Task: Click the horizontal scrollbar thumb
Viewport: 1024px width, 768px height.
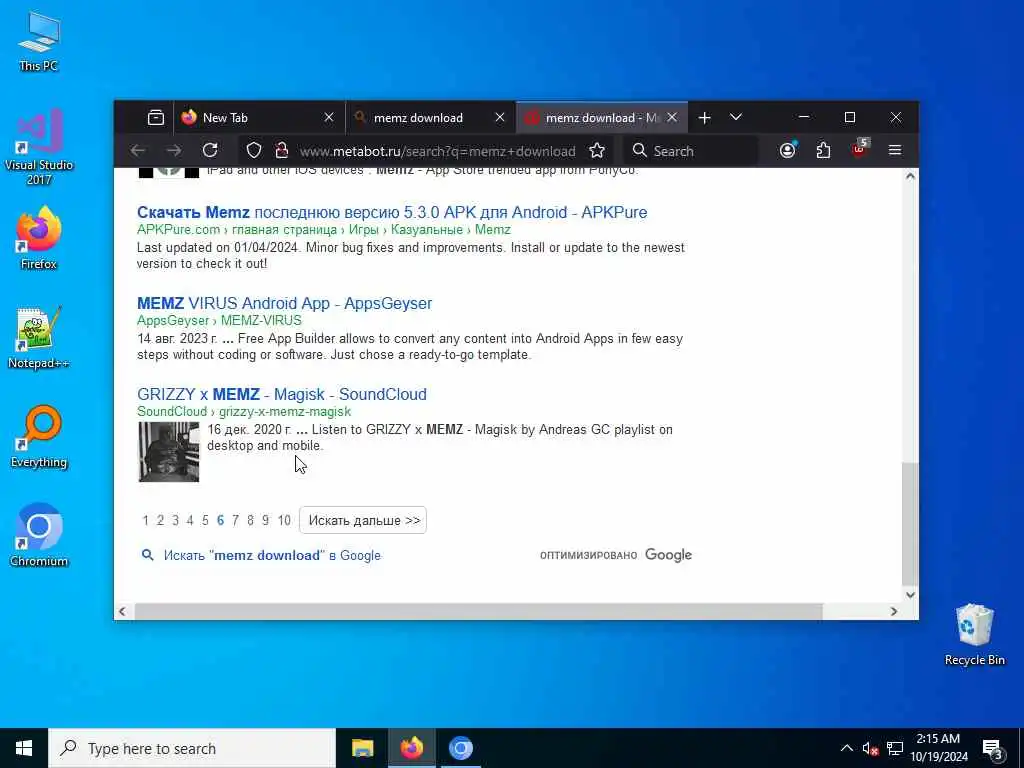Action: 478,612
